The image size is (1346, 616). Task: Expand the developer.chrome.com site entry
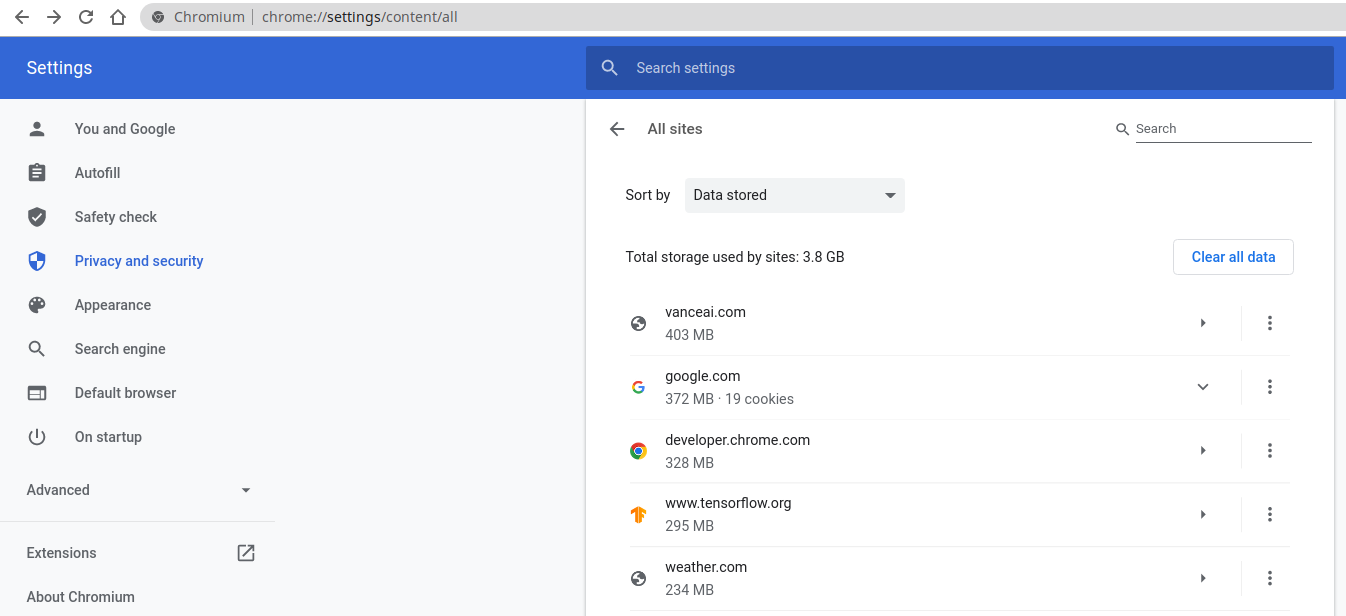click(x=1203, y=451)
